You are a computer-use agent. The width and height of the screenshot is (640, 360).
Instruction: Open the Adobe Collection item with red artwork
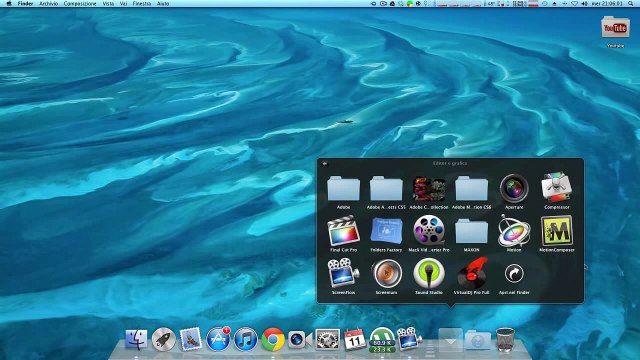click(x=429, y=189)
